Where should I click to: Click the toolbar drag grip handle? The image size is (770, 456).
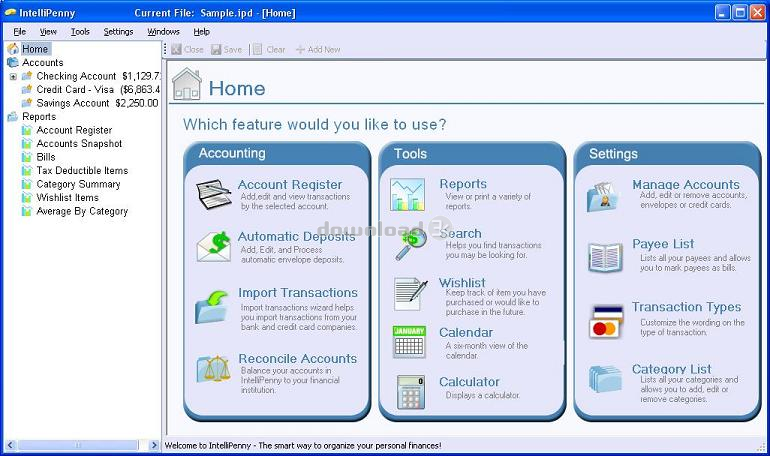point(165,49)
